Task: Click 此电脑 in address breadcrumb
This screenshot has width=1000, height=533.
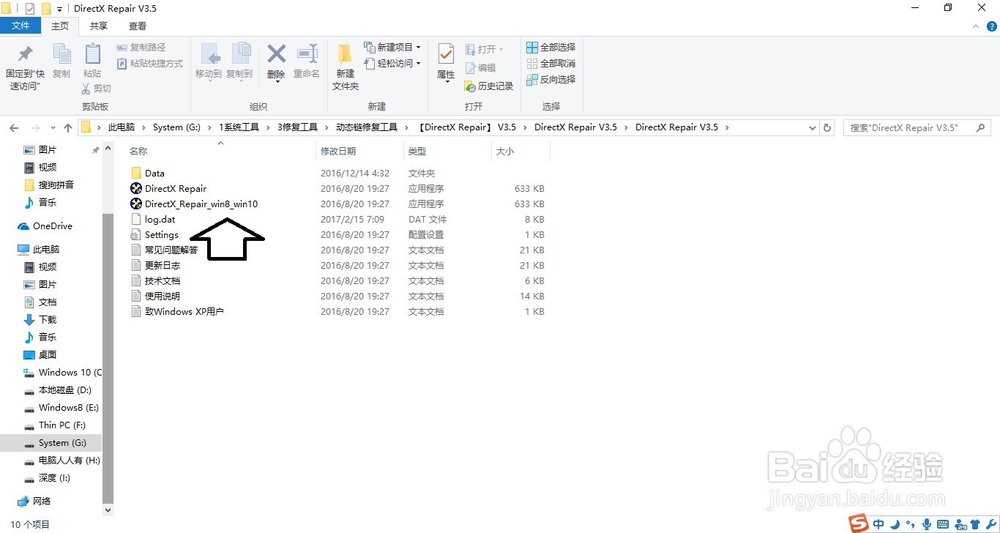Action: tap(121, 128)
